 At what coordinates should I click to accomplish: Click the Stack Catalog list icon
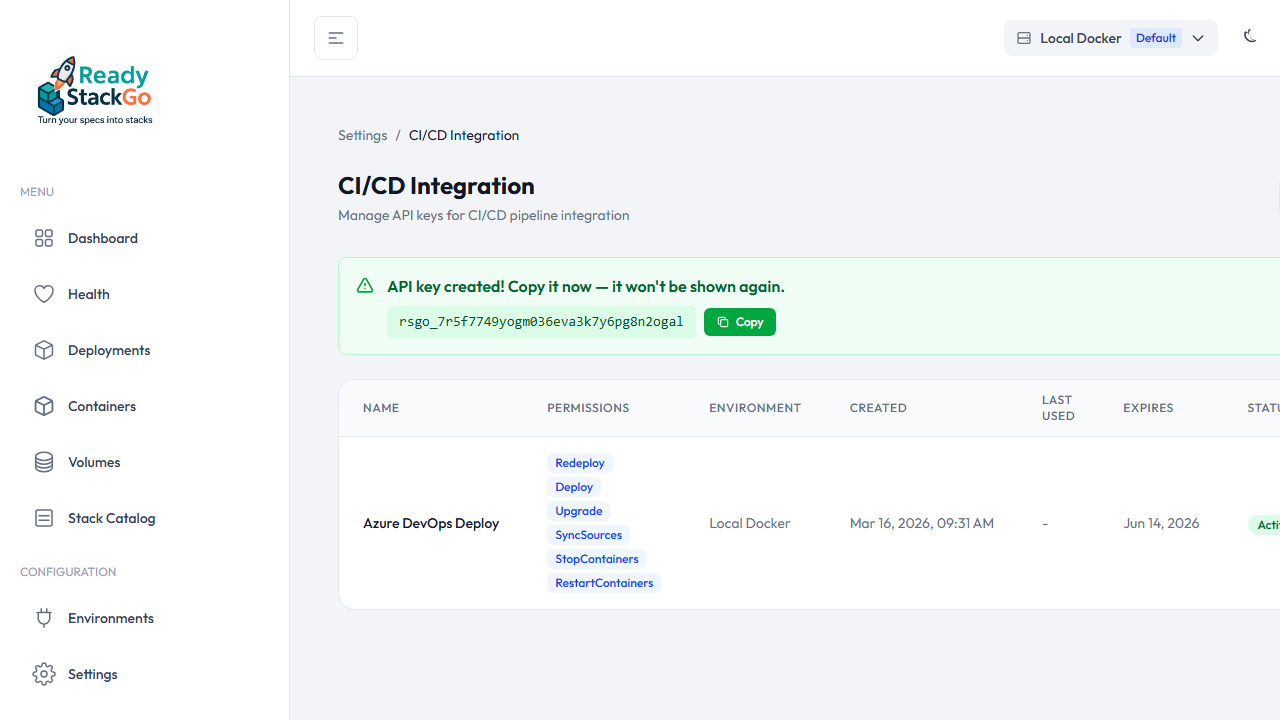click(44, 518)
